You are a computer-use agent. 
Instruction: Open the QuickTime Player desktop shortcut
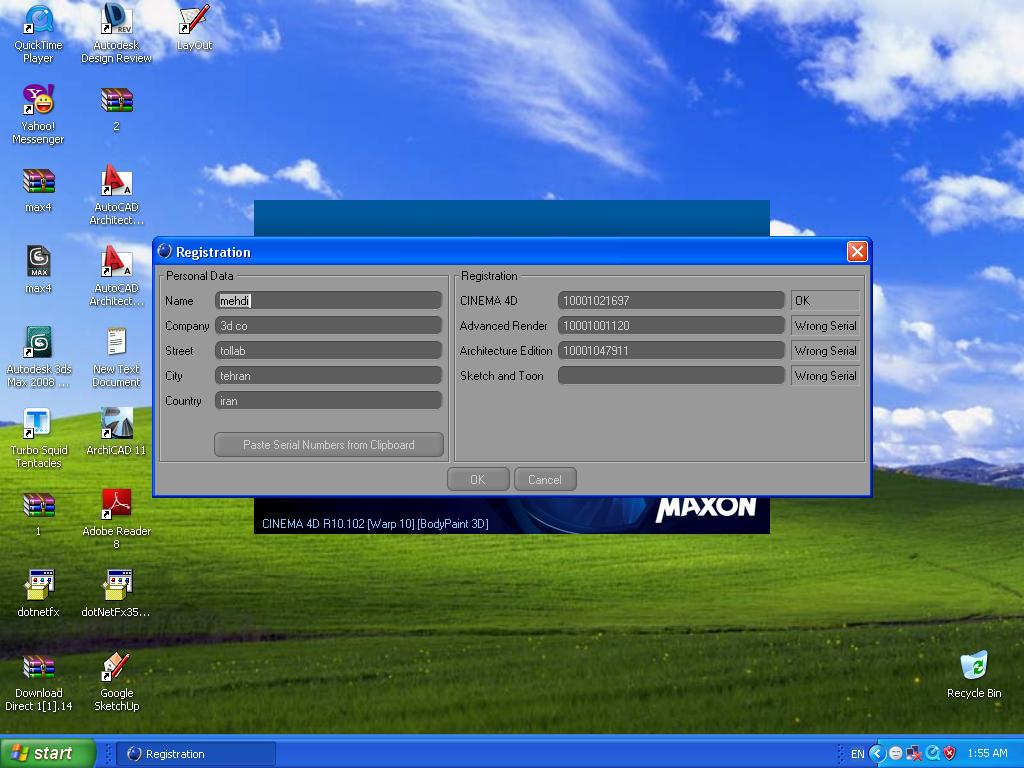pos(39,34)
